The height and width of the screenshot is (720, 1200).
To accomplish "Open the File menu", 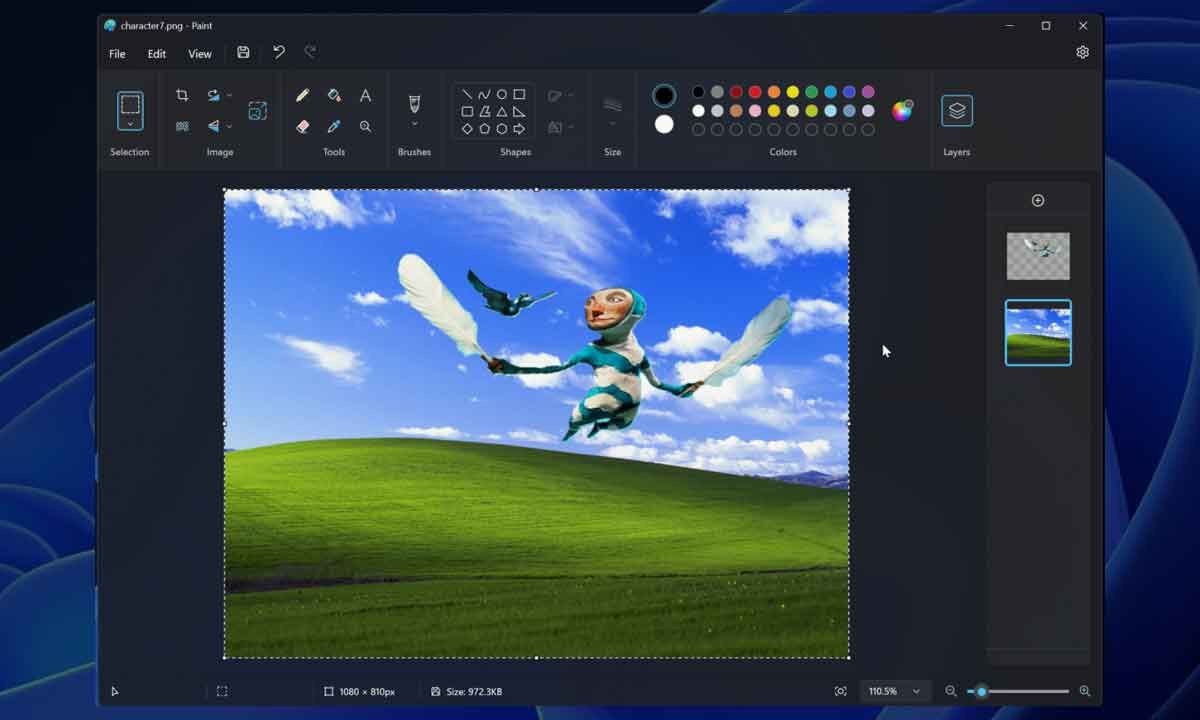I will 116,53.
